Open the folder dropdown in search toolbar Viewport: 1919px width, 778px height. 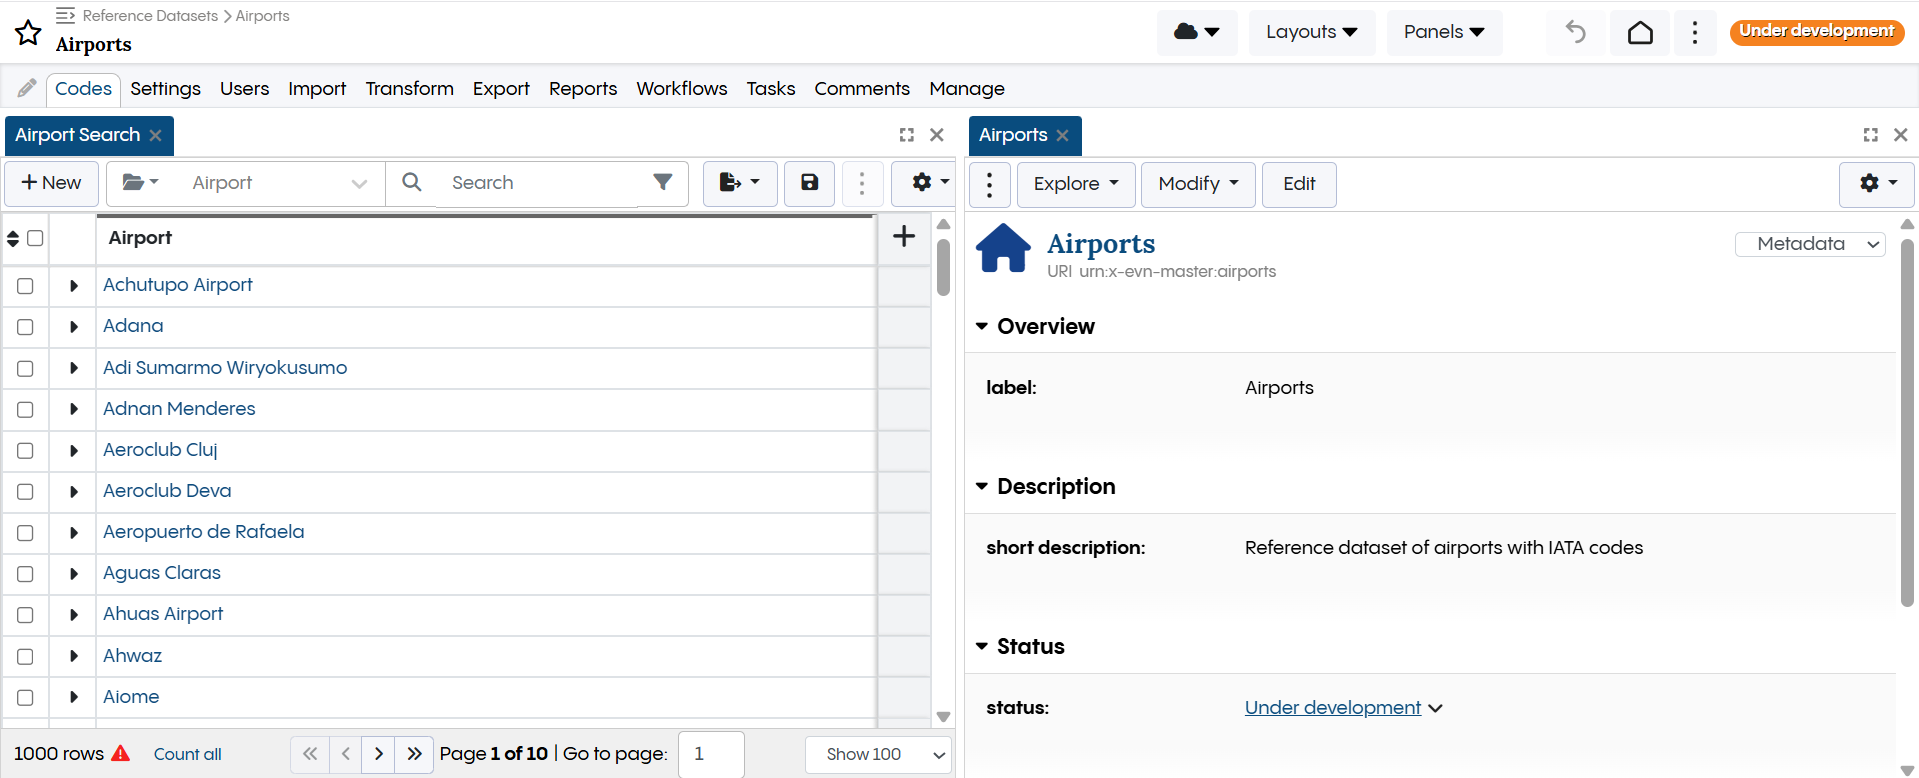point(140,183)
